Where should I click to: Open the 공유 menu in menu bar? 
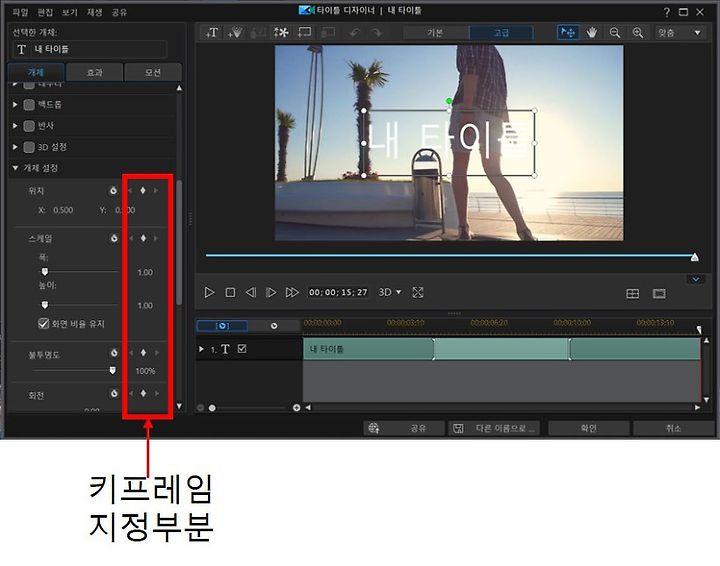pyautogui.click(x=119, y=12)
